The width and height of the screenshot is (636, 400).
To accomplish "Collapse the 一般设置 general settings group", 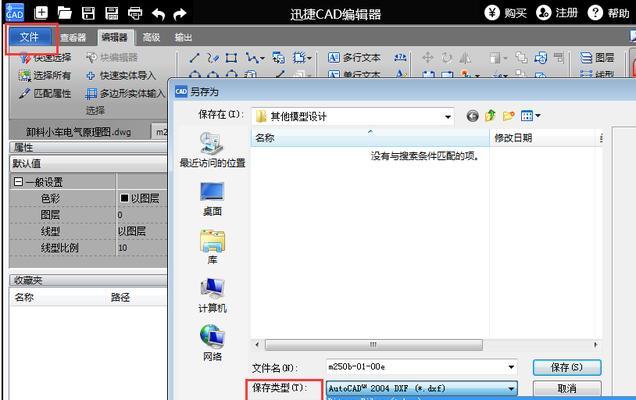I will [18, 181].
